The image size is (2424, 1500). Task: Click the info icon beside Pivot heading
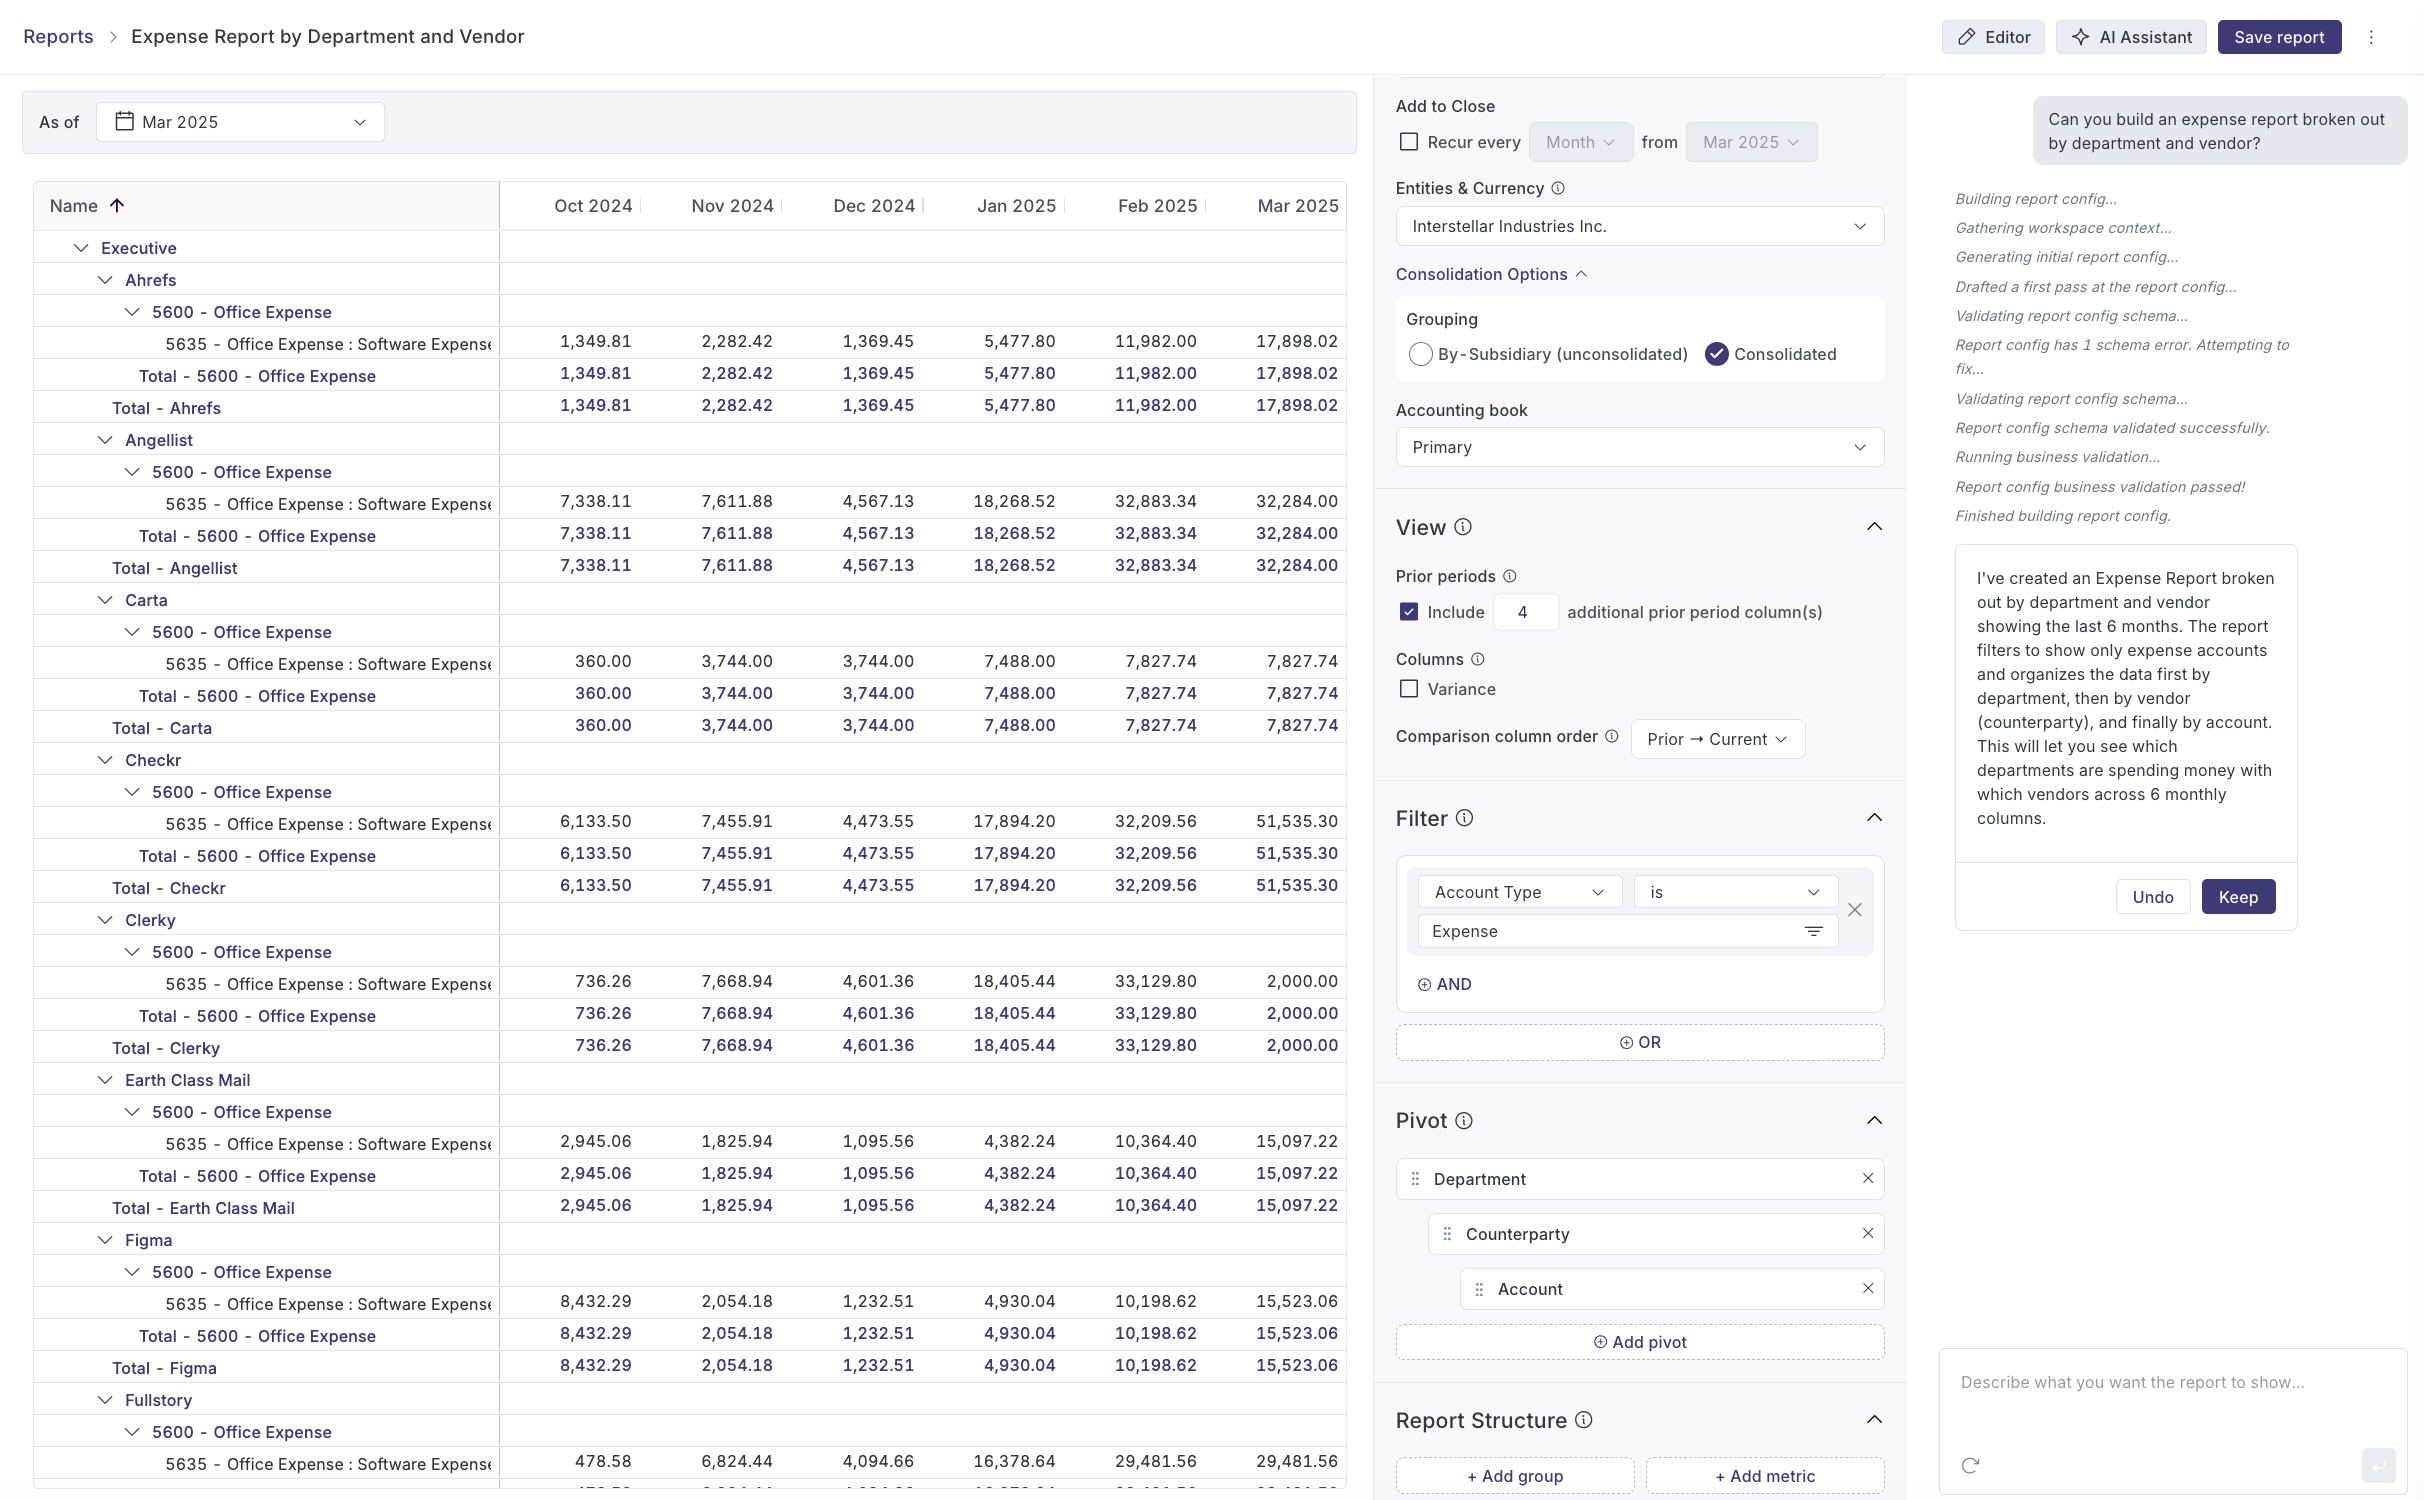click(x=1464, y=1121)
